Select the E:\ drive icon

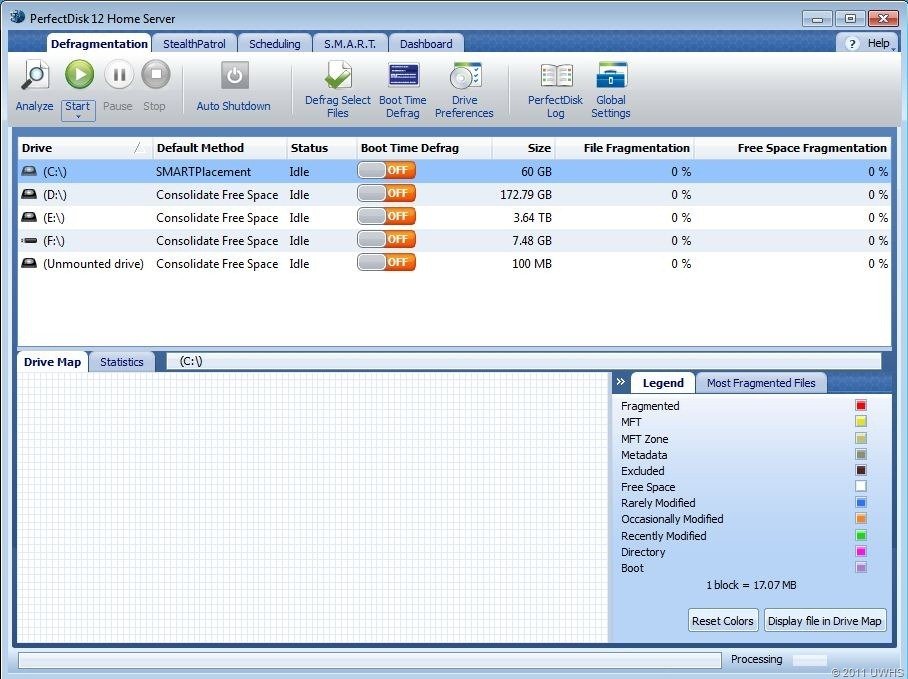coord(29,218)
